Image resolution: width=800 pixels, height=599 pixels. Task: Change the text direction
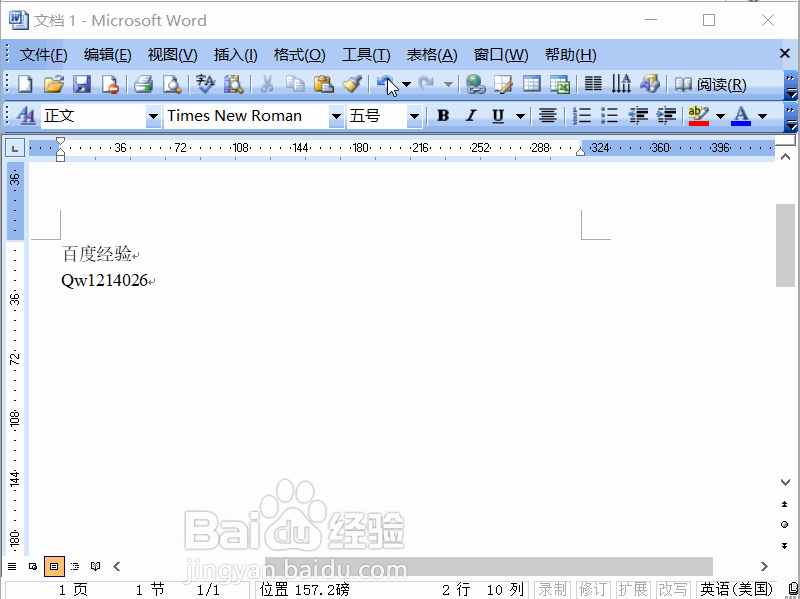621,84
